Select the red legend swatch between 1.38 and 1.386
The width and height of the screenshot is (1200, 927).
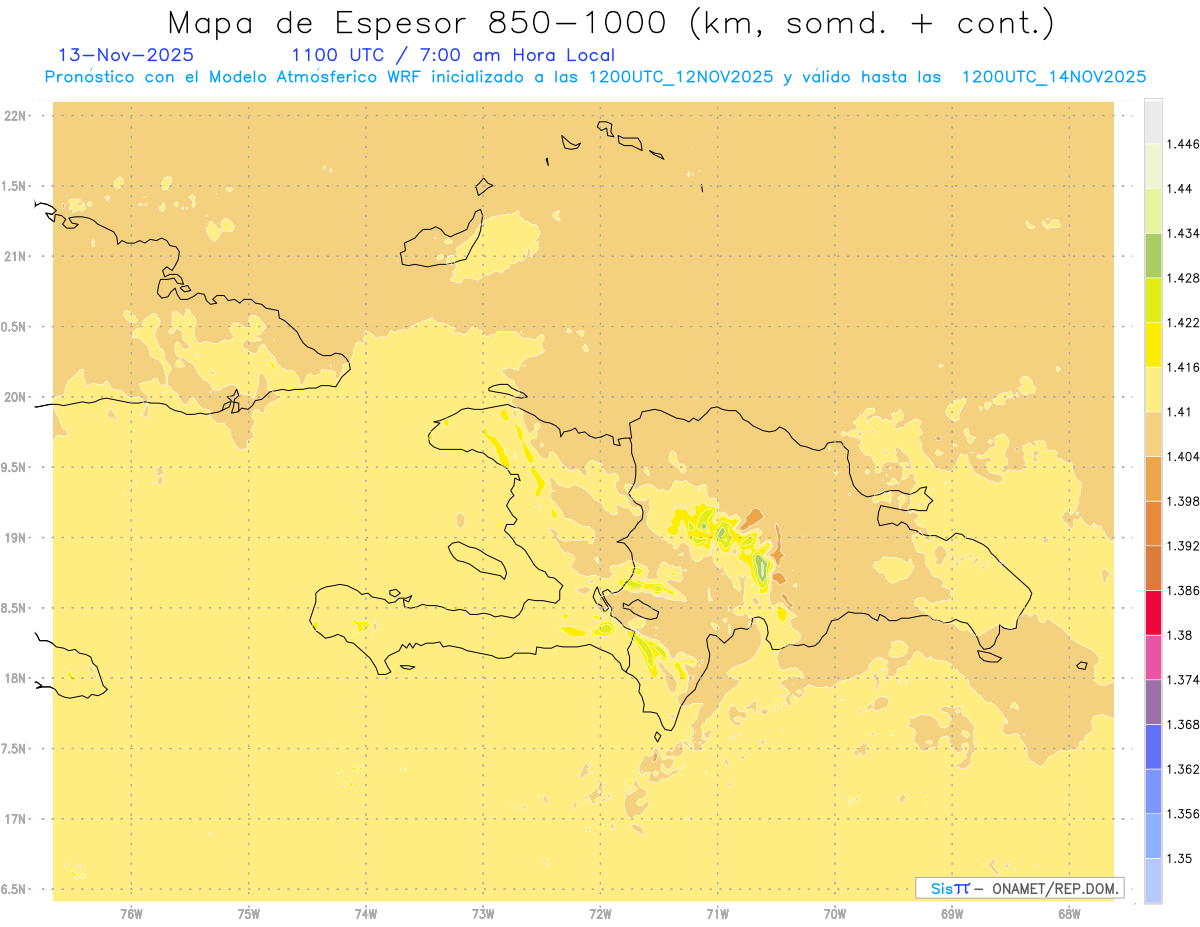click(1153, 612)
